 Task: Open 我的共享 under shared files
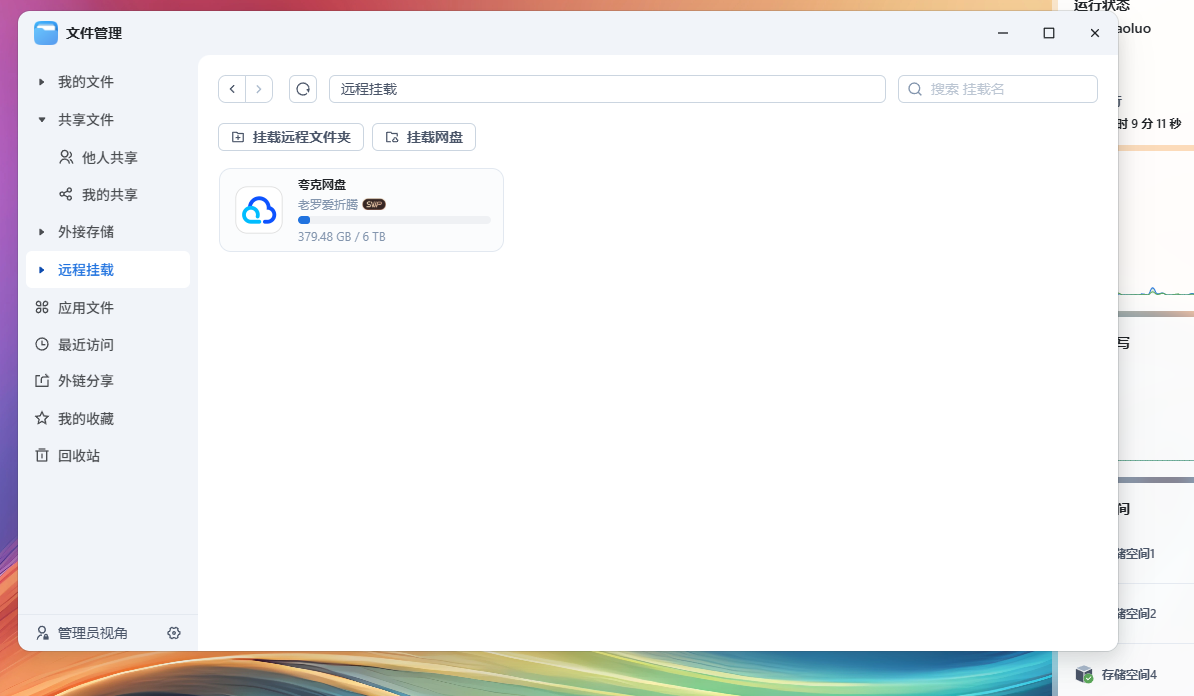click(110, 195)
